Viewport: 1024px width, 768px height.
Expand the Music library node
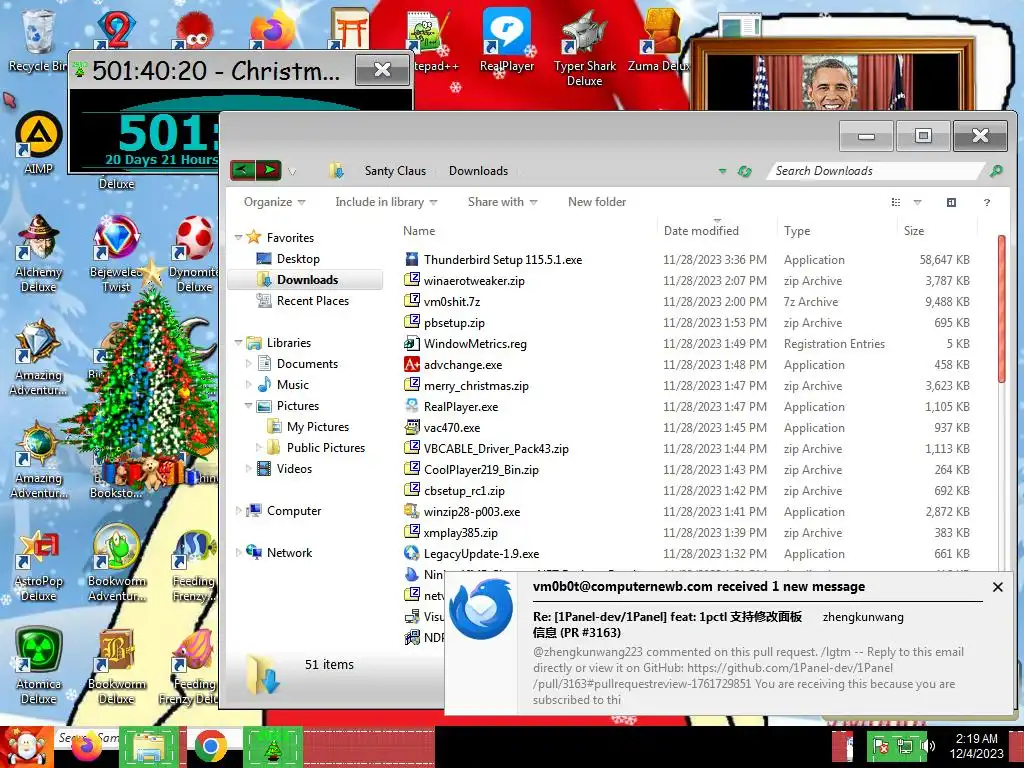(249, 385)
